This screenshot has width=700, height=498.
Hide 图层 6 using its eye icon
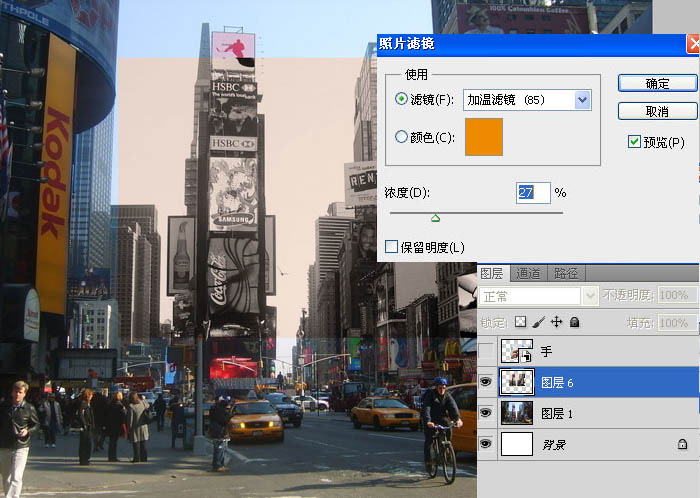(x=487, y=381)
